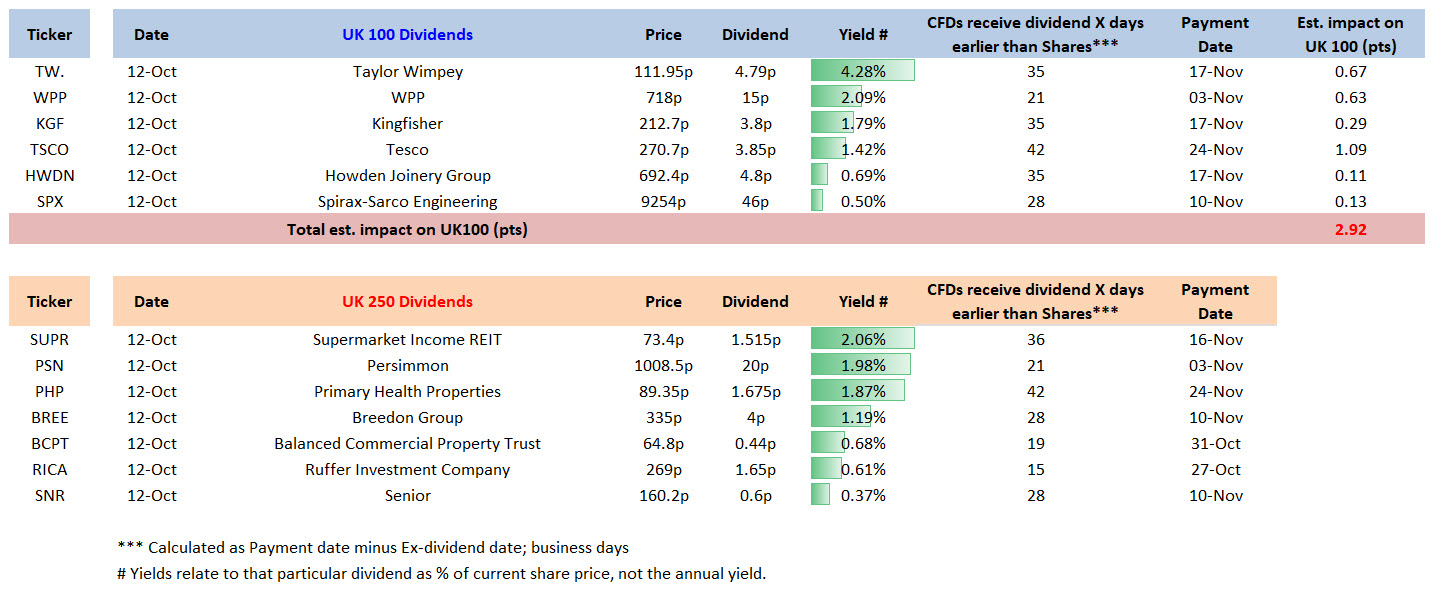Select the 1.98% yield cell
Screen dimensions: 1434x594
863,366
